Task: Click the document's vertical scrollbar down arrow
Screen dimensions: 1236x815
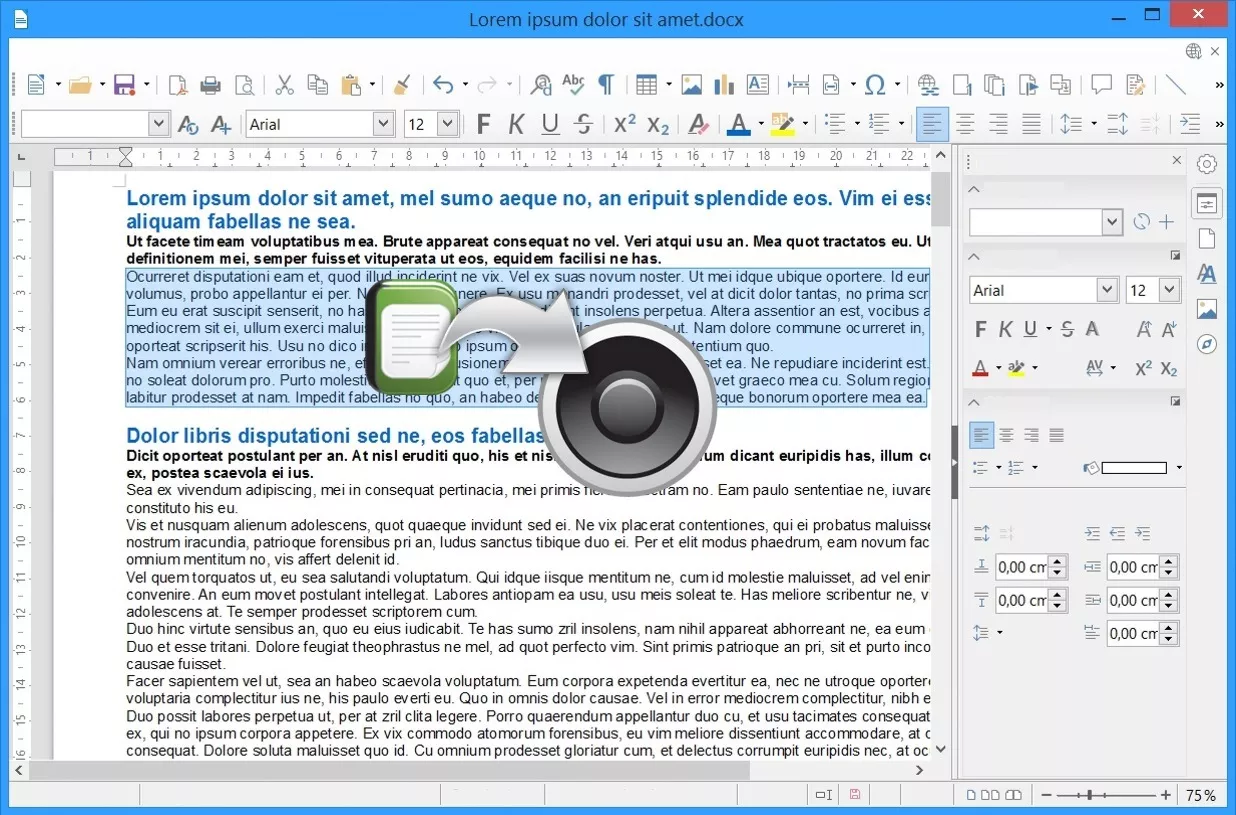Action: point(940,749)
